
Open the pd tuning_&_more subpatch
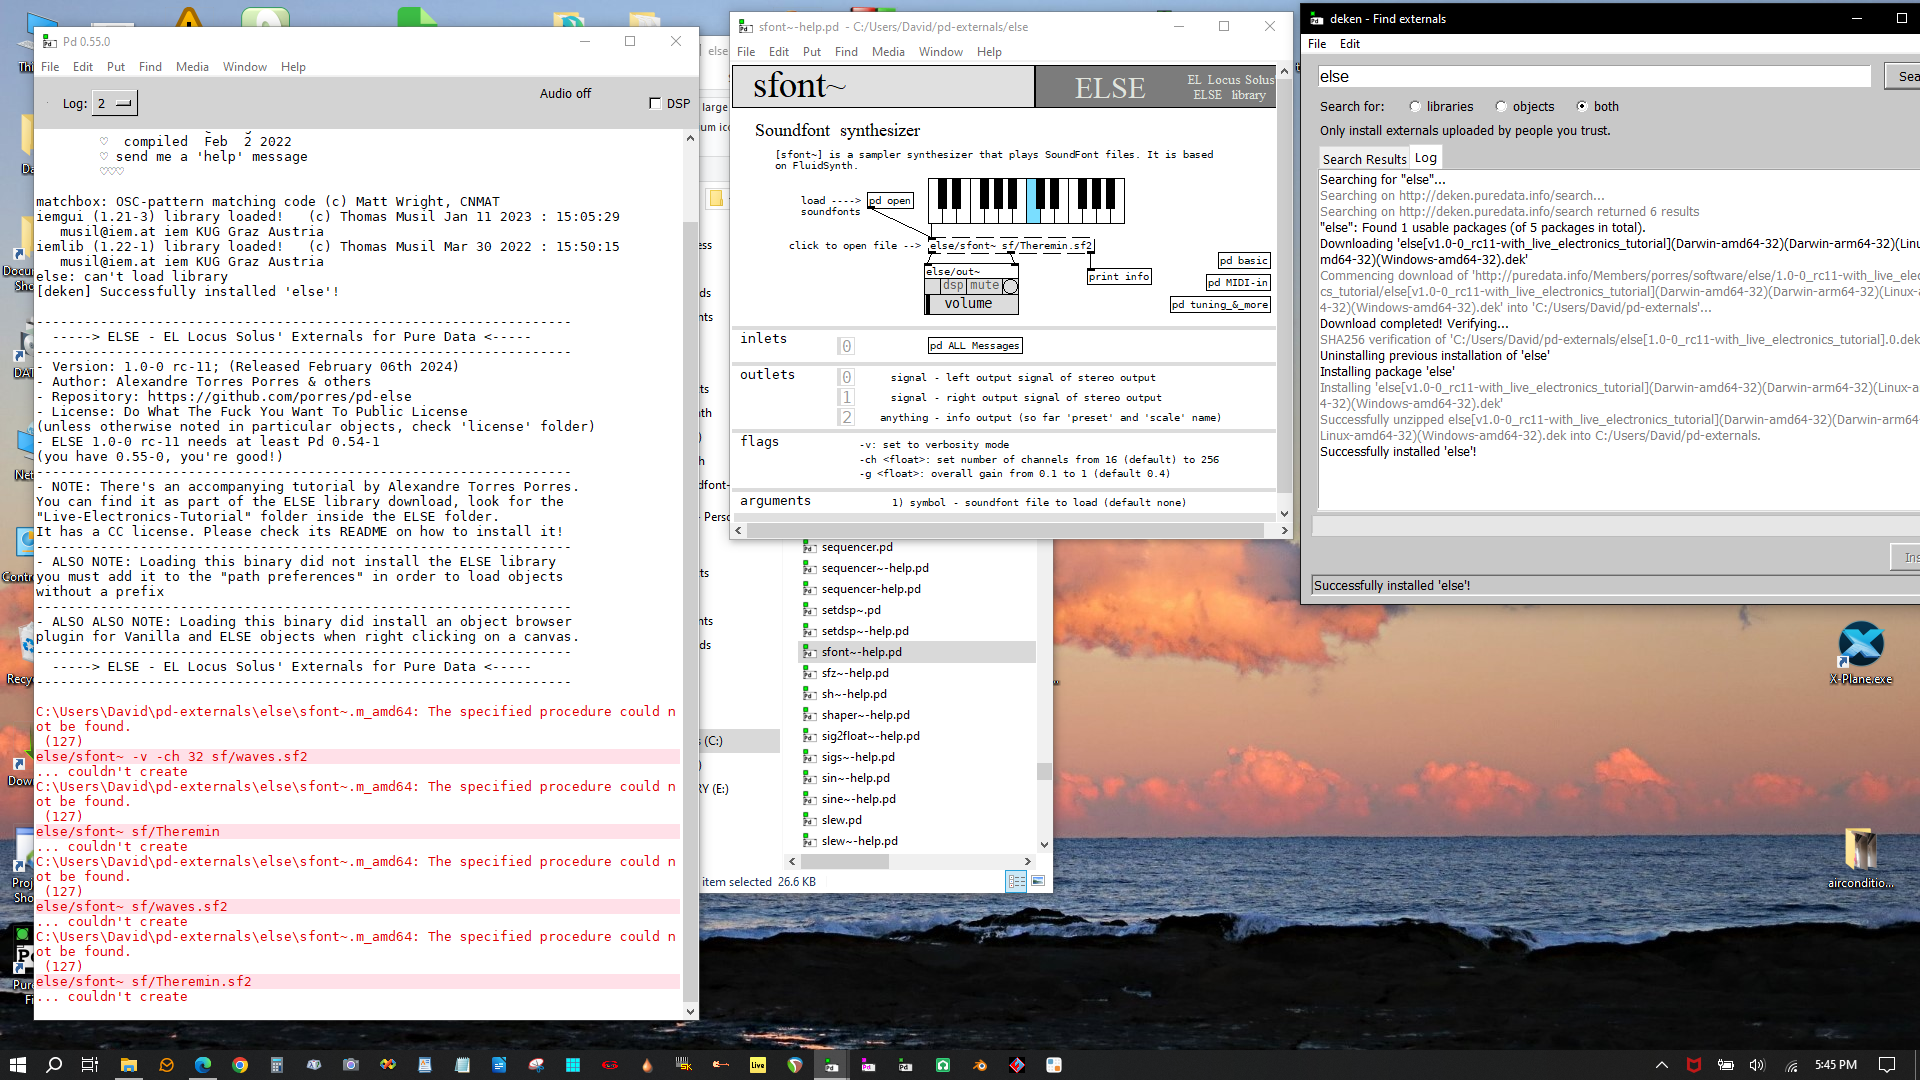pyautogui.click(x=1220, y=304)
